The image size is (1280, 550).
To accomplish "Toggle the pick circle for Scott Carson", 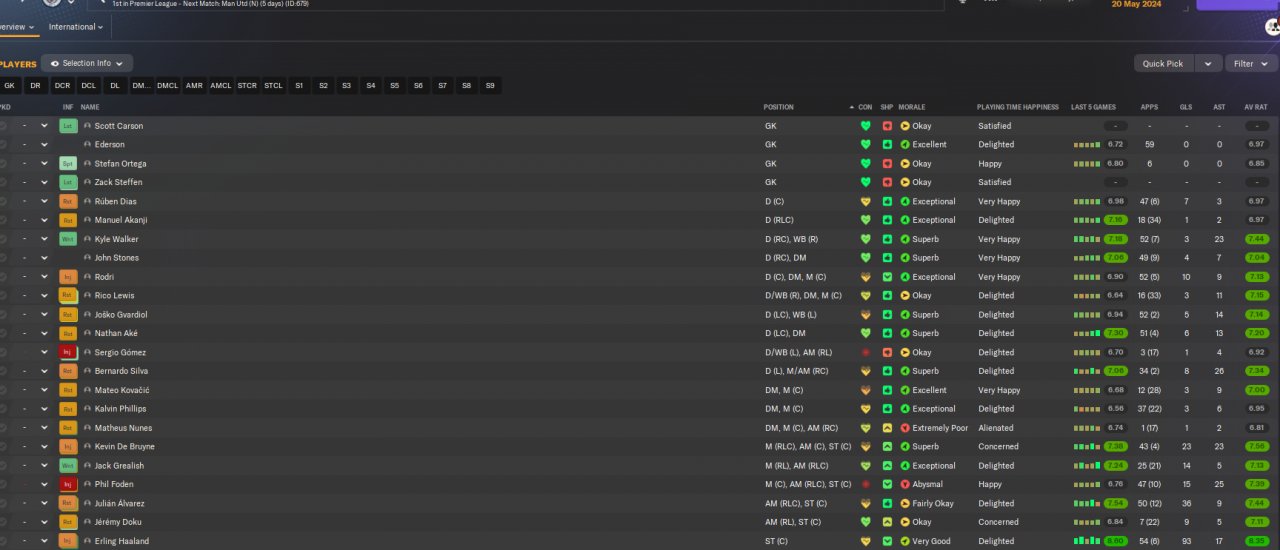I will click(3, 126).
